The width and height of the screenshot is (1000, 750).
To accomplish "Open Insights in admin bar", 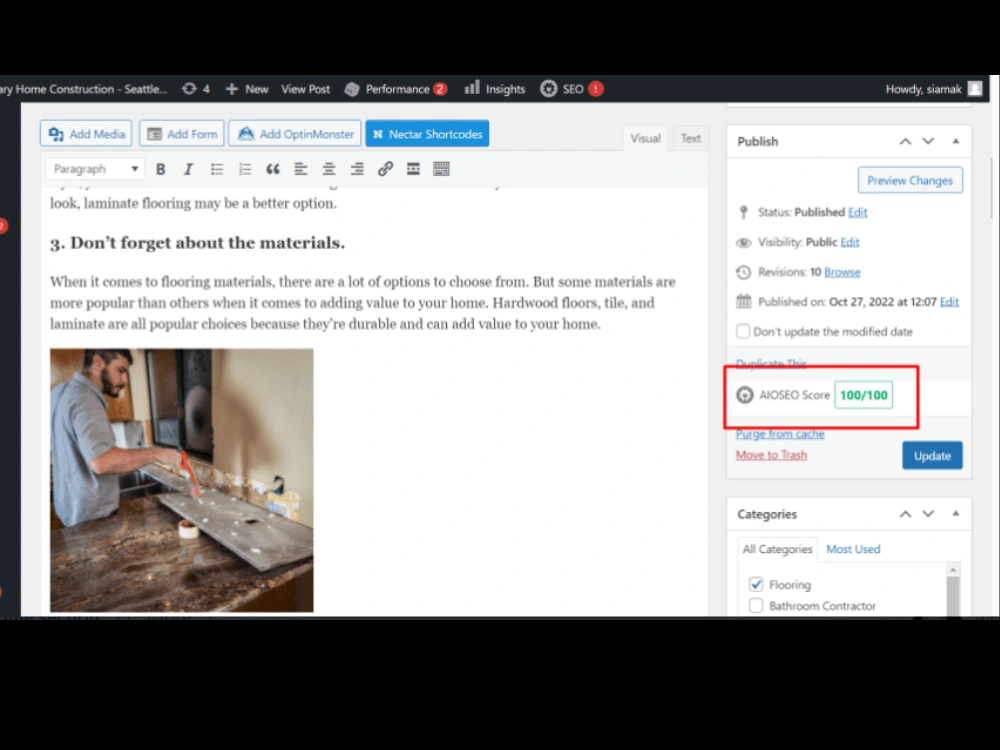I will 495,89.
